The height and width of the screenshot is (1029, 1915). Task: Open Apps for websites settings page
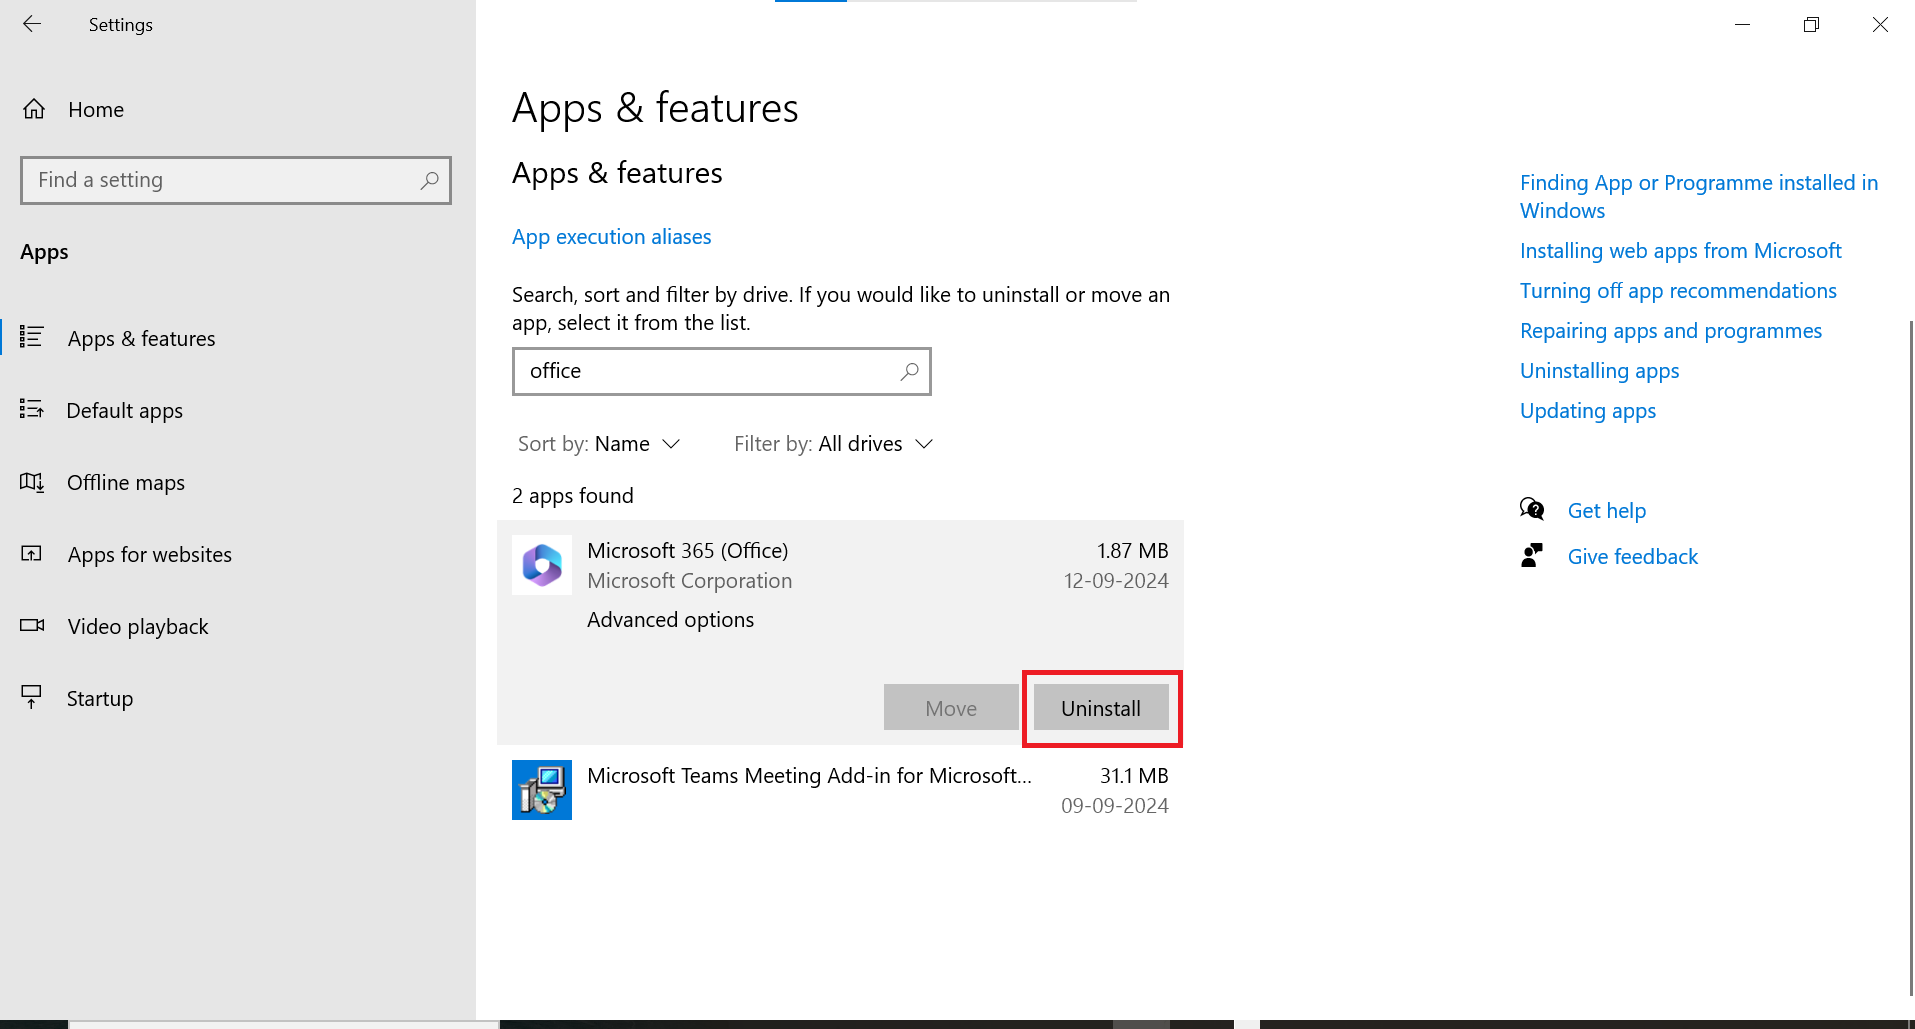(x=149, y=555)
